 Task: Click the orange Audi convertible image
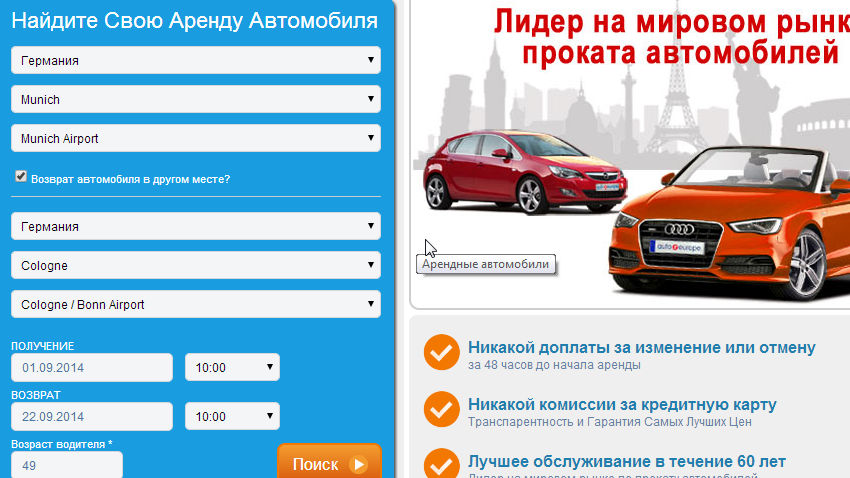[x=729, y=222]
